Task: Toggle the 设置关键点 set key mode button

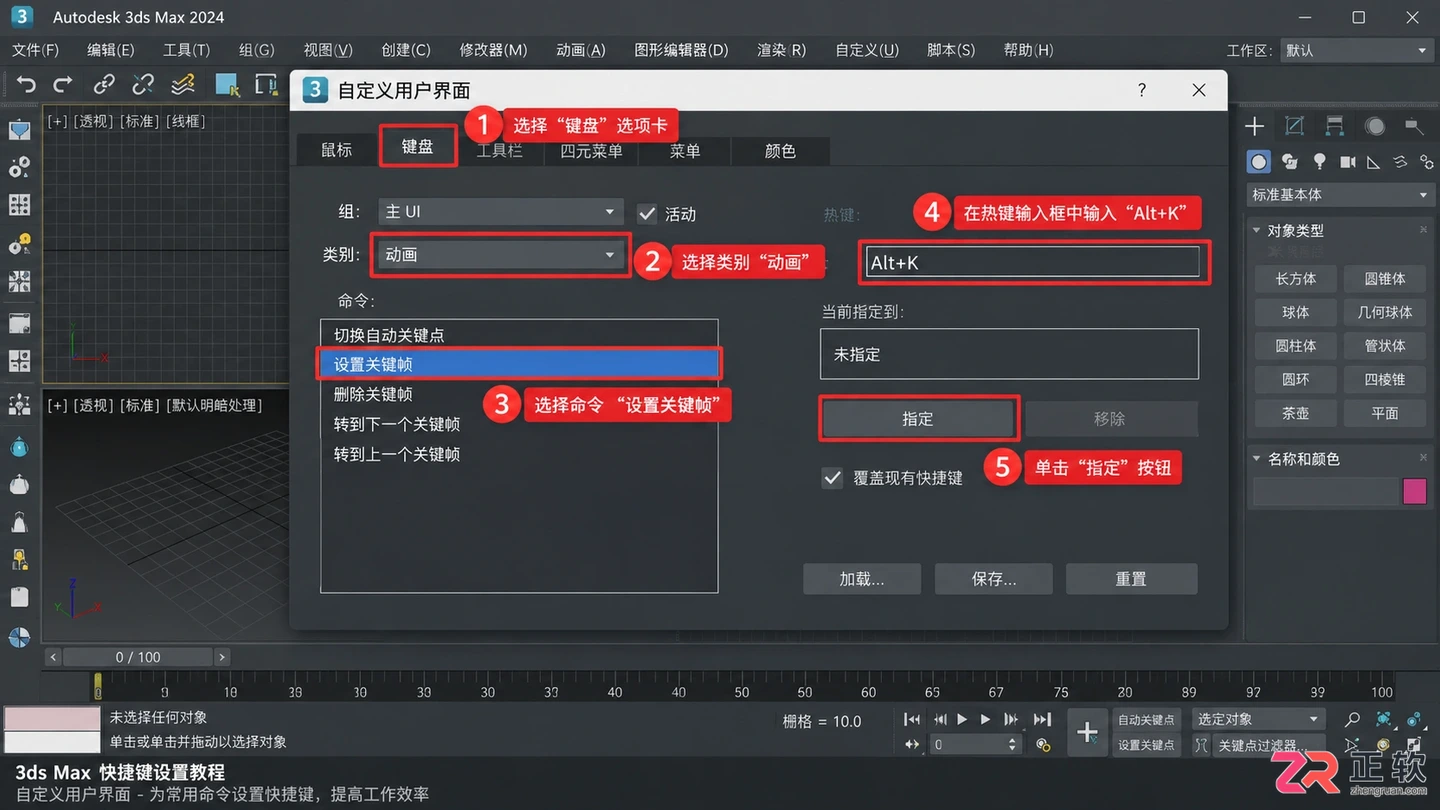Action: (x=1147, y=745)
